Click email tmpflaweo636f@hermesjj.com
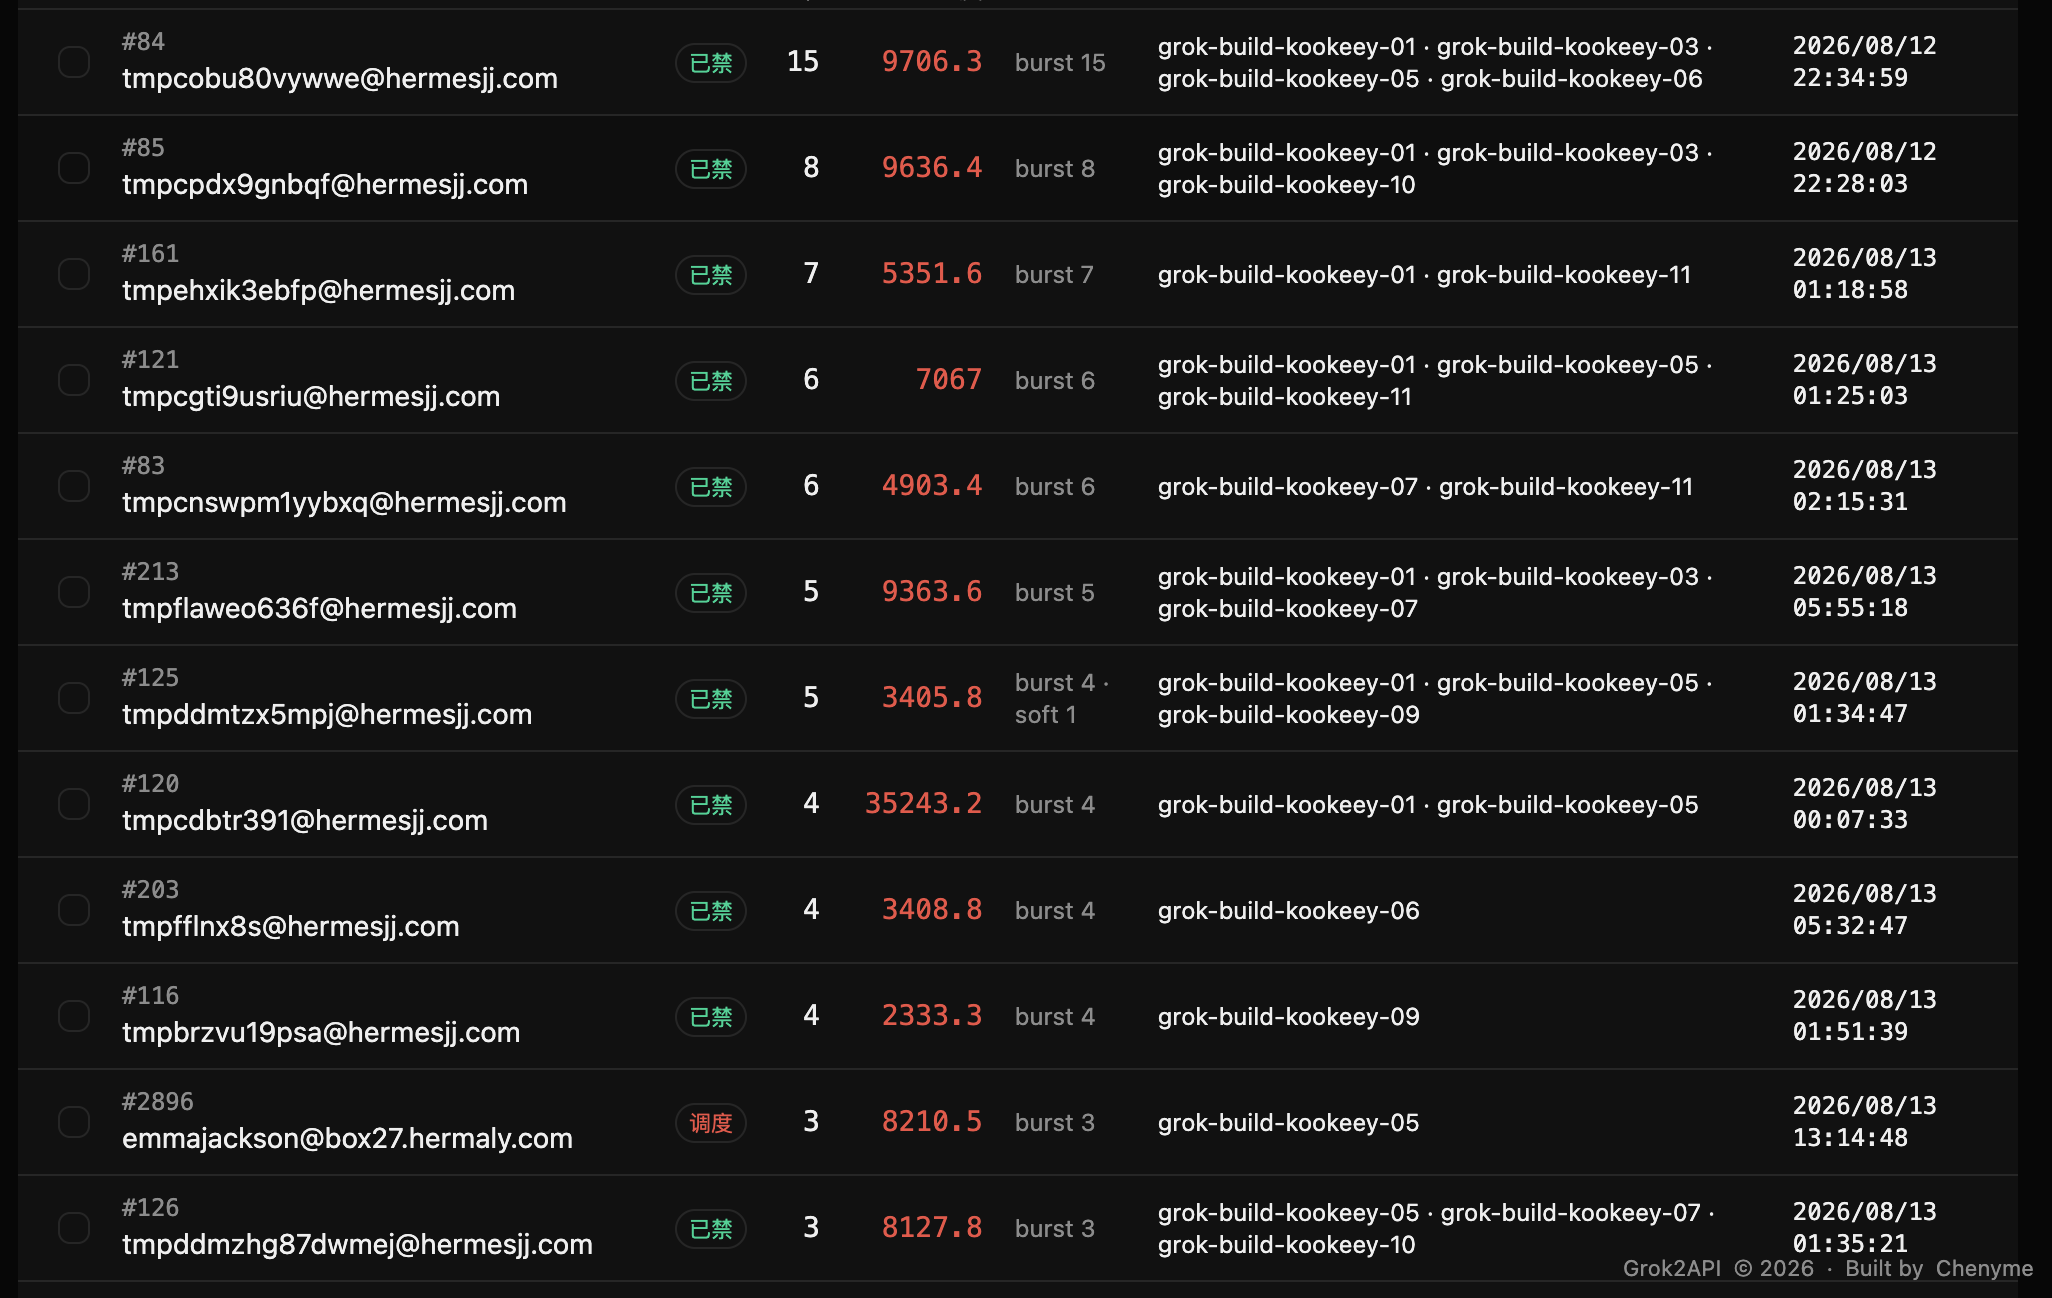Screen dimensions: 2052x1298 (x=319, y=608)
